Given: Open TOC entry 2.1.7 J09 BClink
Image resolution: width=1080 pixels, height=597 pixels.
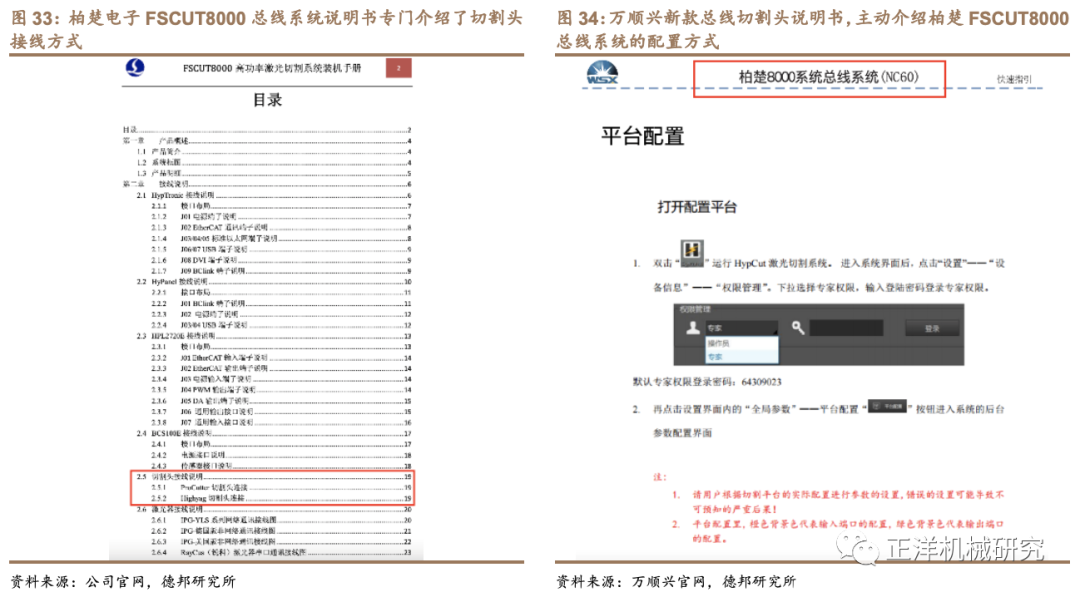Looking at the screenshot, I should pos(281,271).
